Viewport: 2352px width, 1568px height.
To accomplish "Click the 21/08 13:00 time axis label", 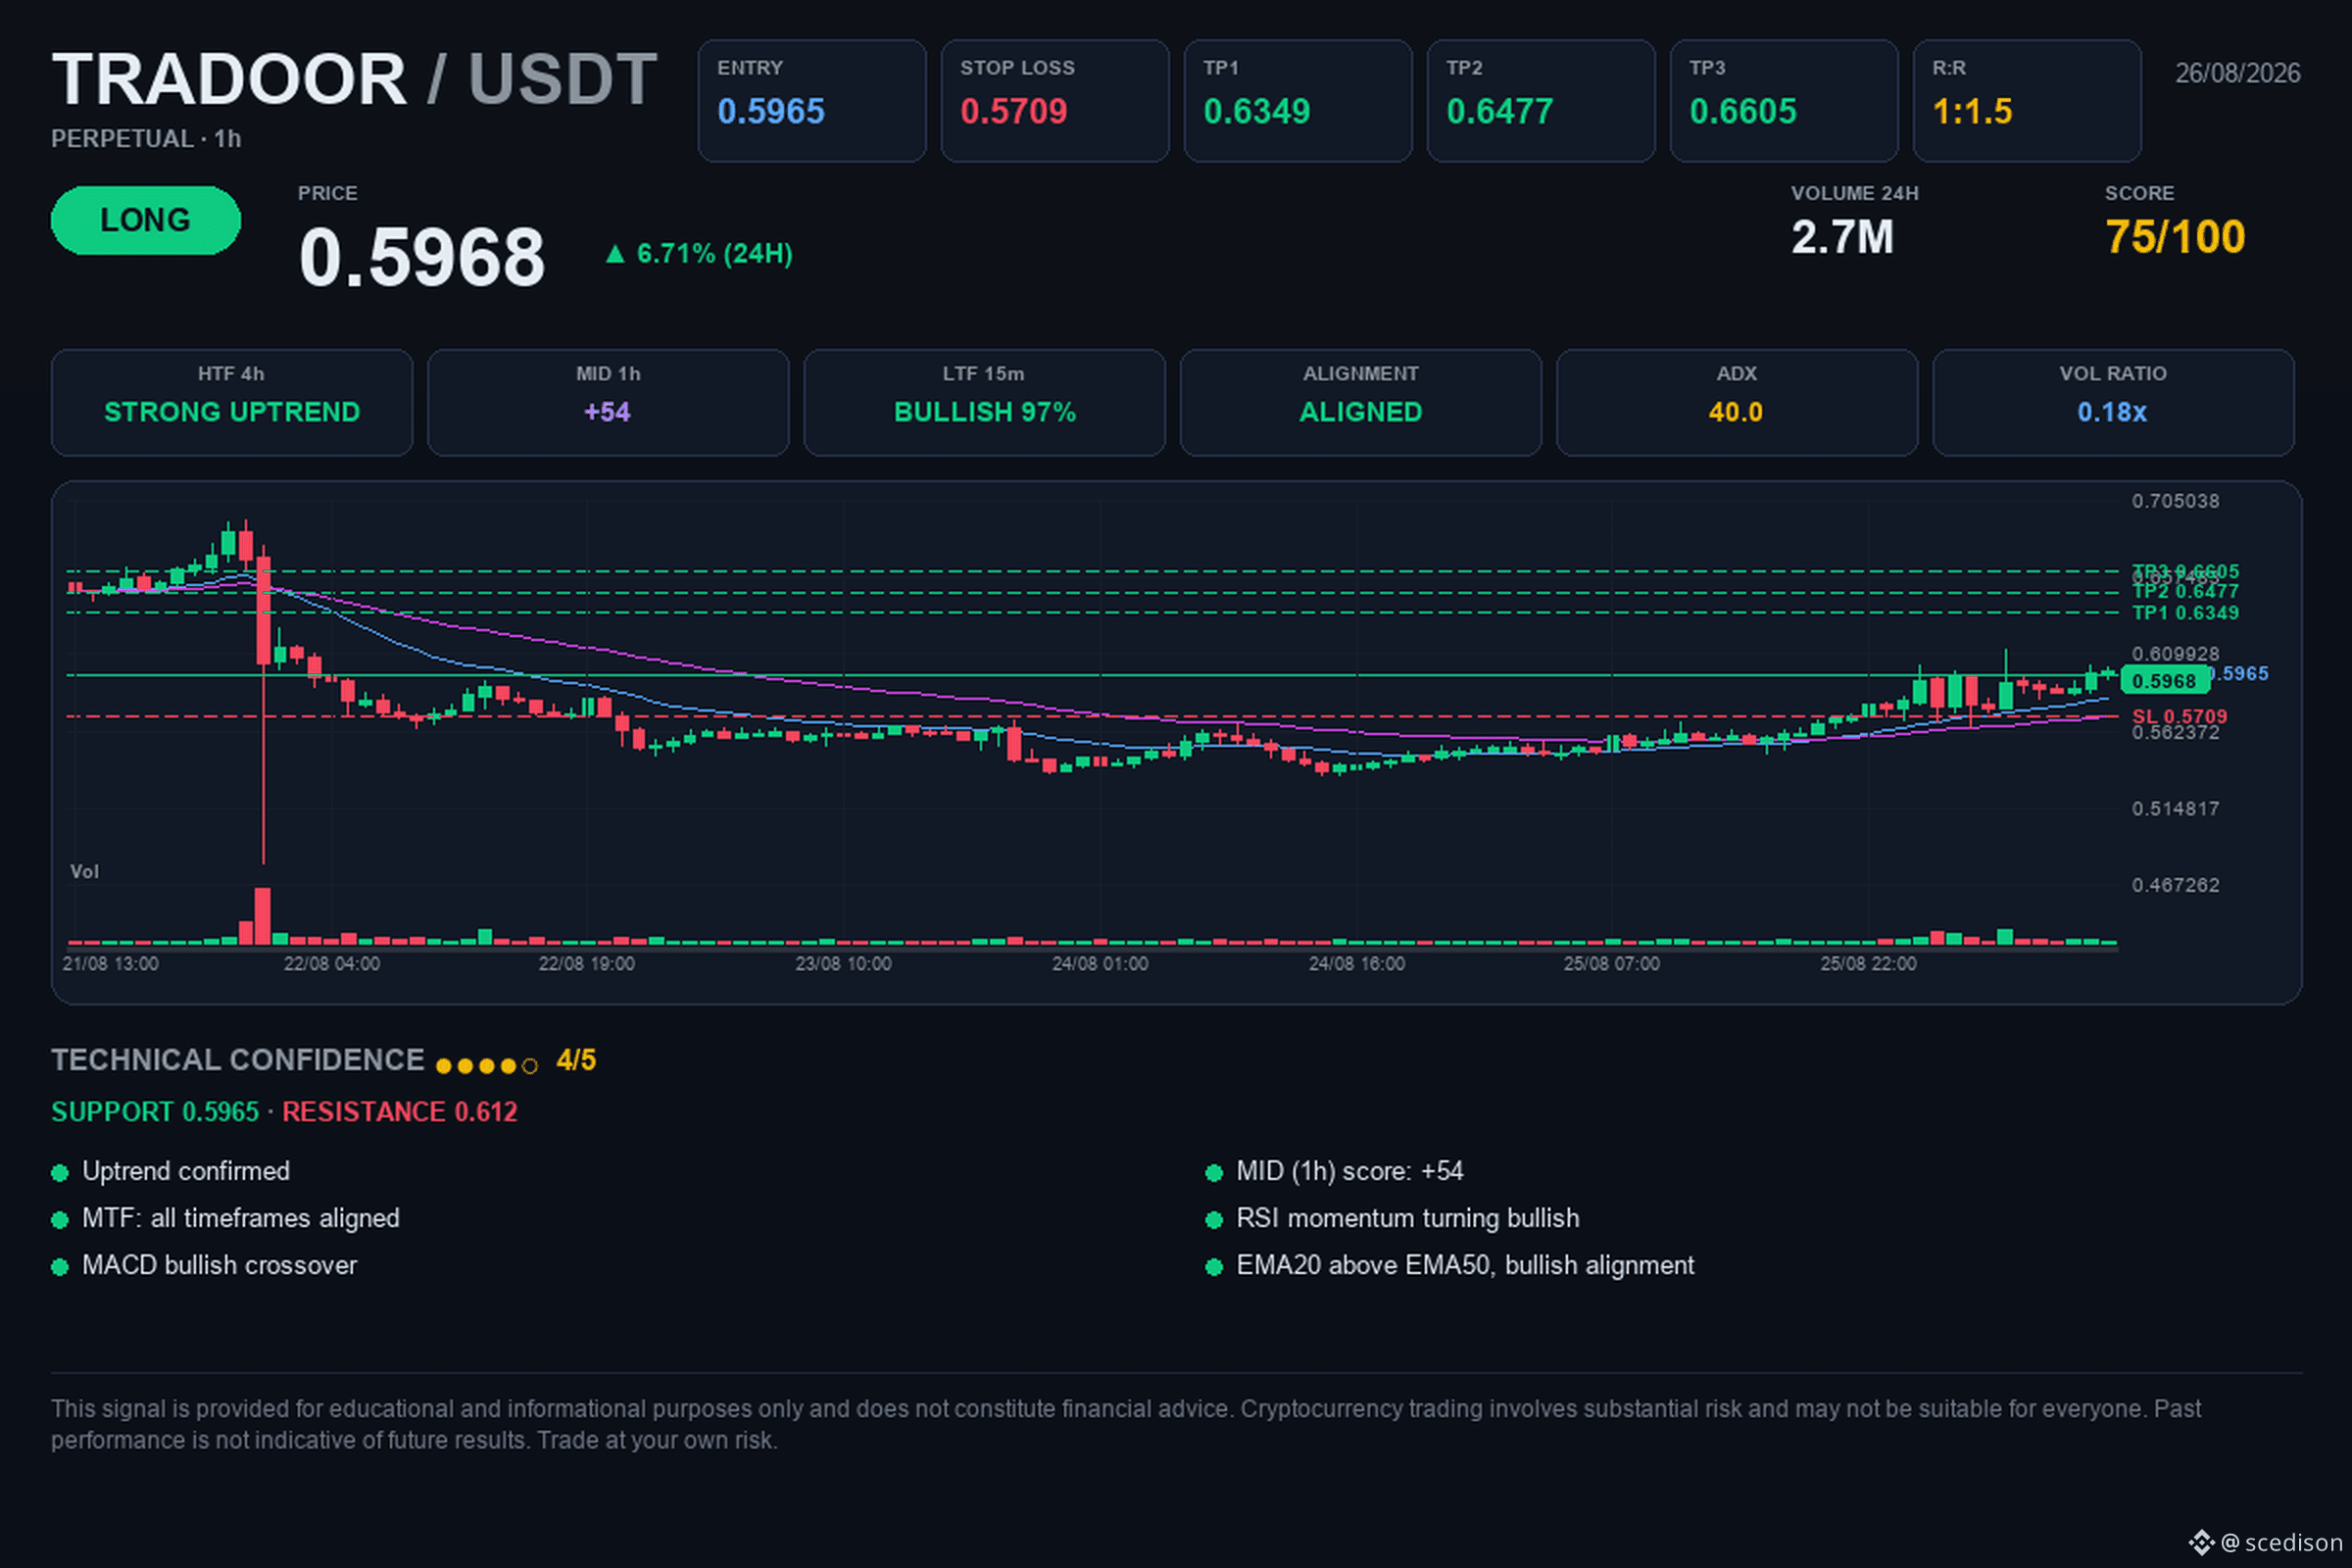I will tap(110, 964).
